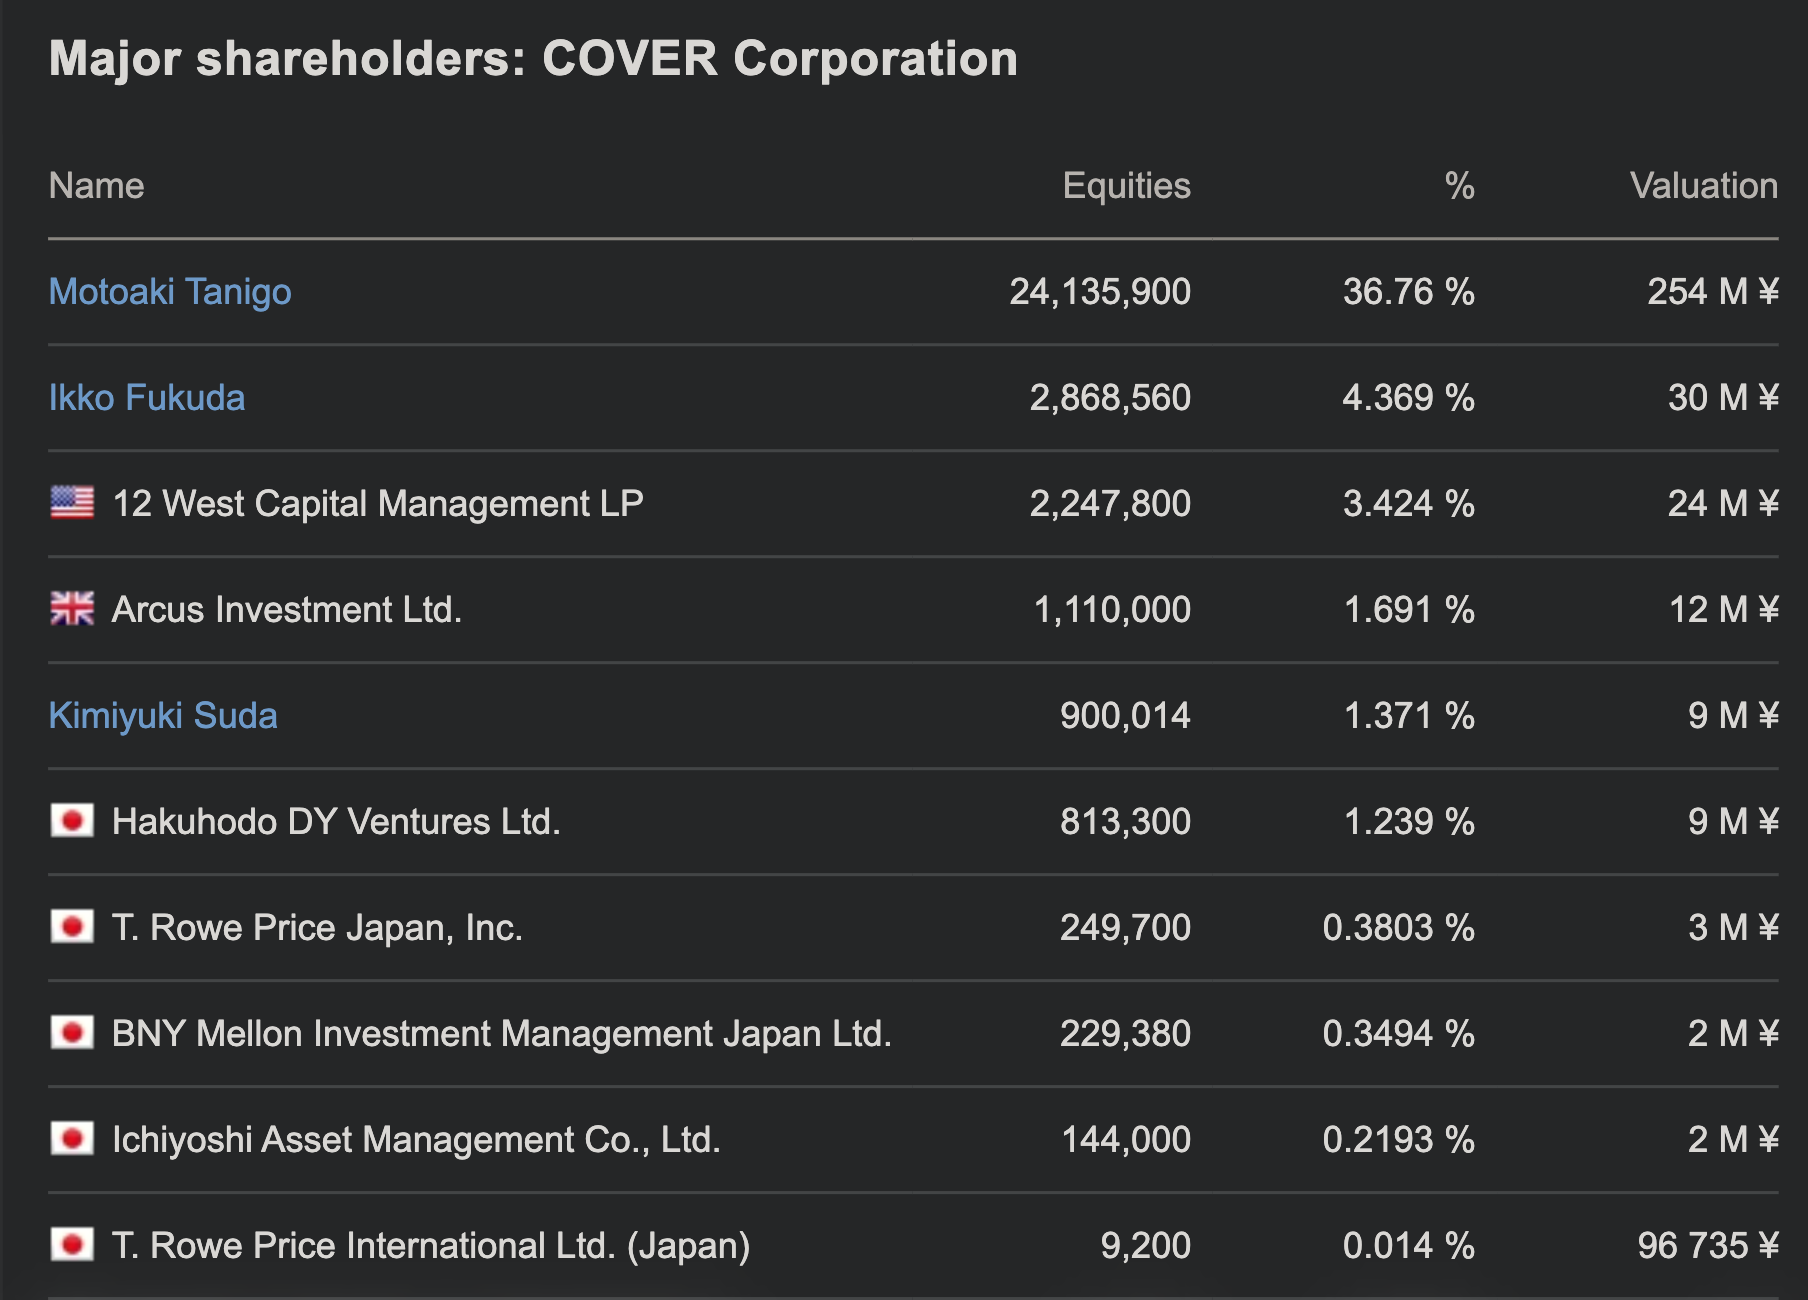Select Hakuhodo DY Ventures Ltd. name

336,822
